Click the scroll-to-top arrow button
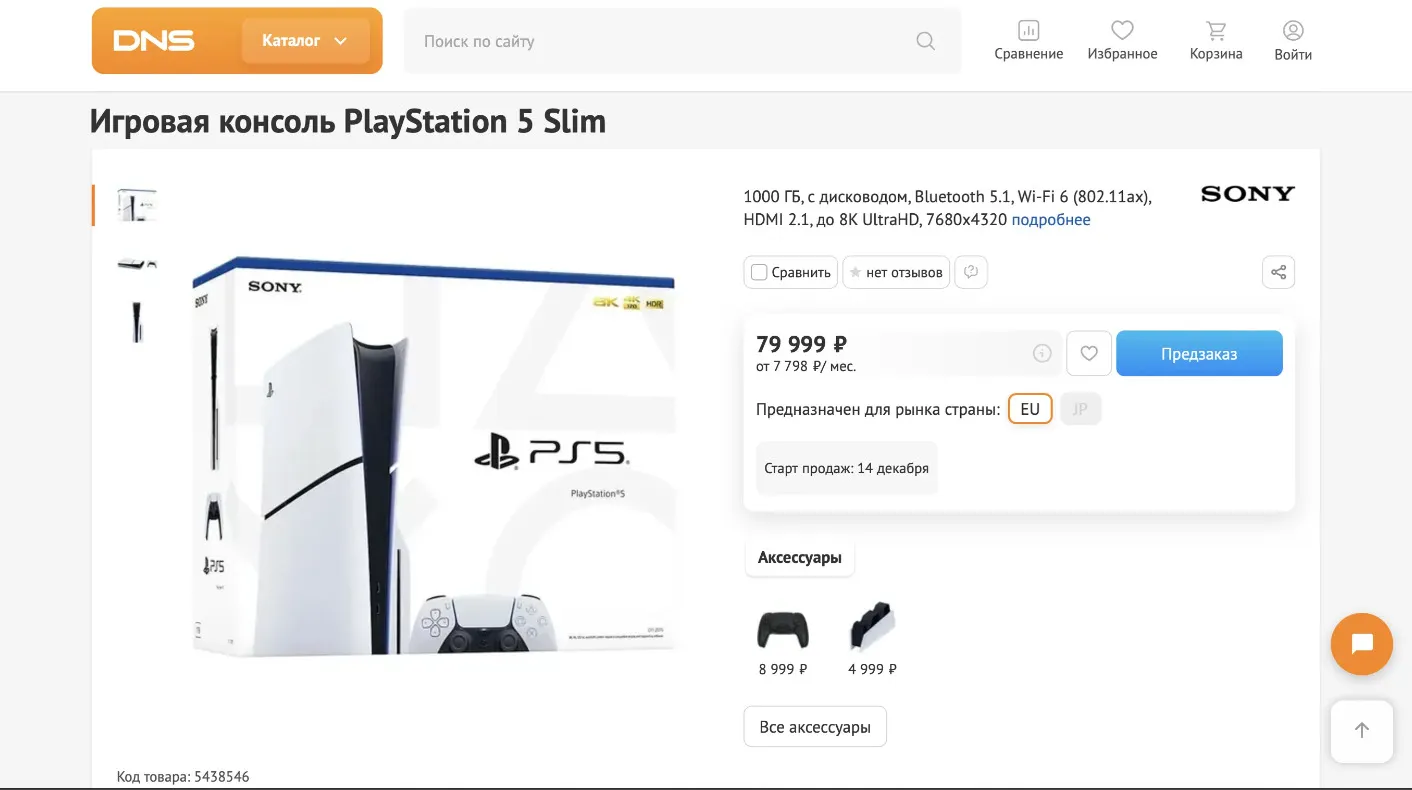 [1362, 731]
